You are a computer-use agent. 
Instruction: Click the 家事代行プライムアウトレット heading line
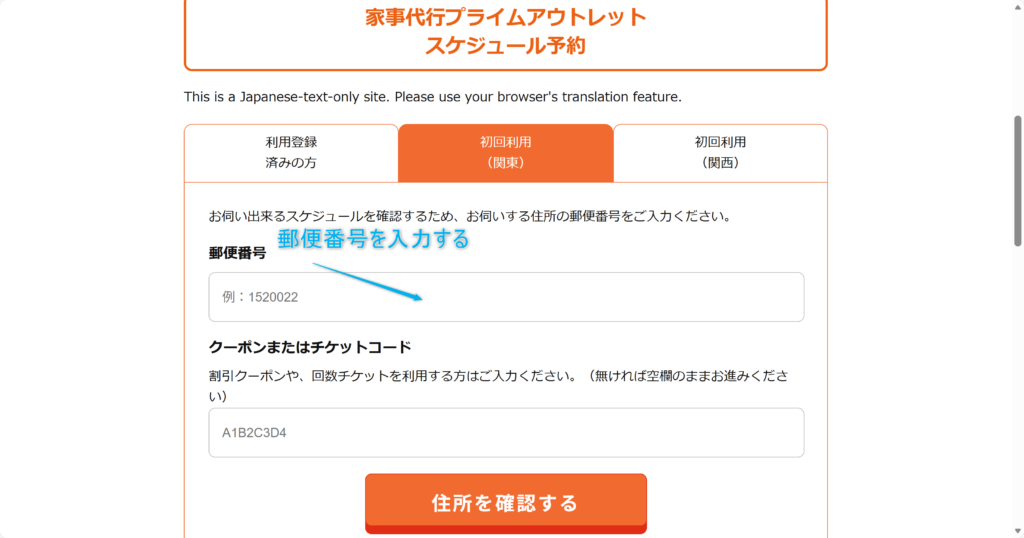coord(505,17)
